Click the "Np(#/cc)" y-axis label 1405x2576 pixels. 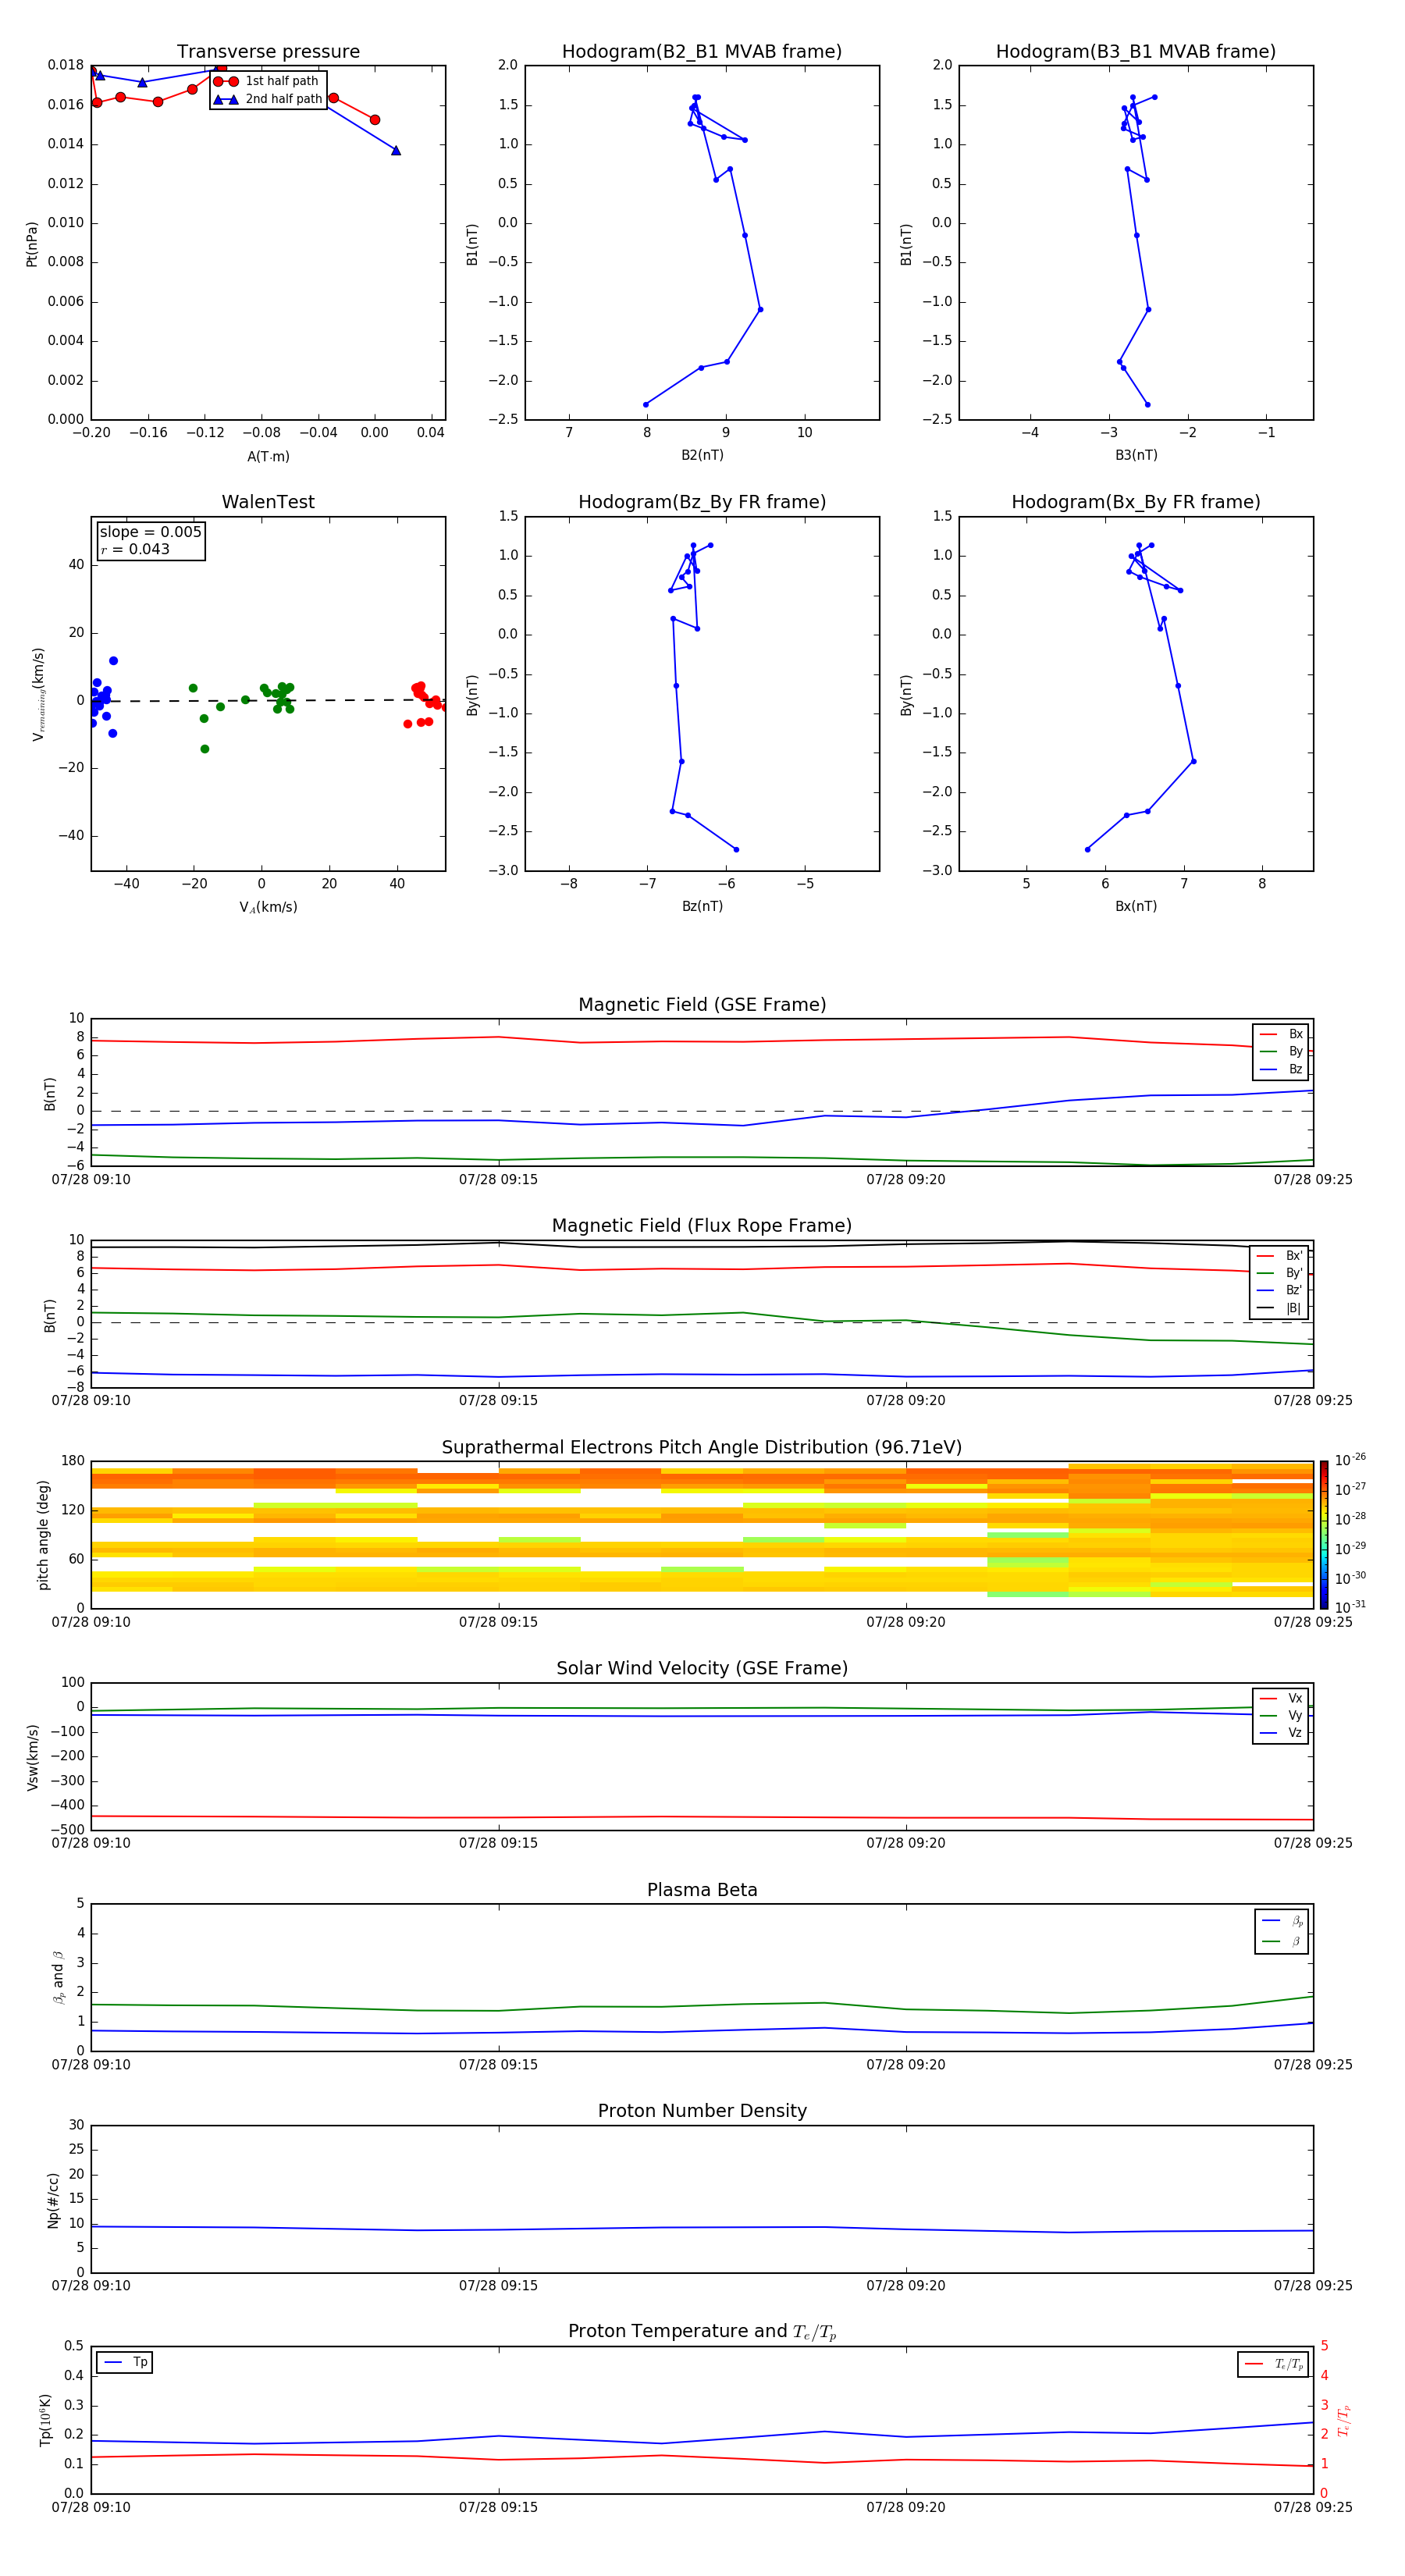[53, 2200]
